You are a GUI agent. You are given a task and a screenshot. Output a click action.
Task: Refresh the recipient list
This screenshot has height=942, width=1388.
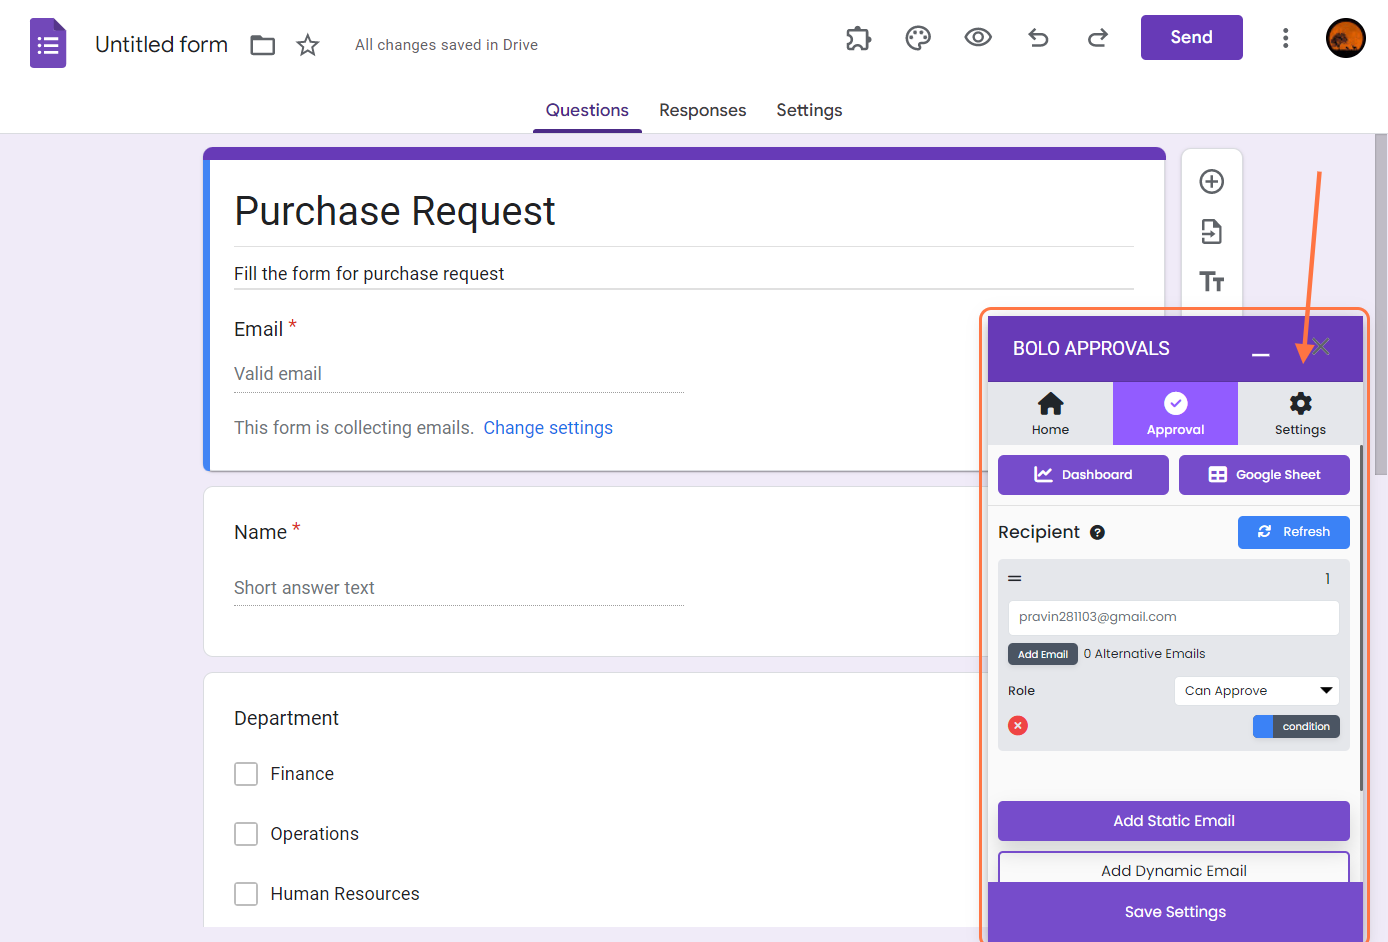click(x=1293, y=532)
